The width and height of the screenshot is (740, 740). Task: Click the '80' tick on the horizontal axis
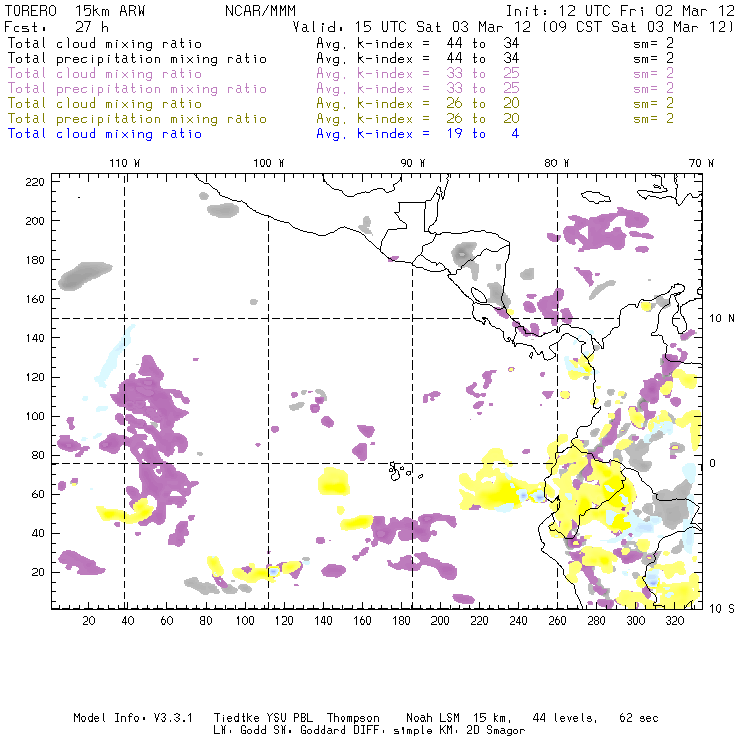coord(206,621)
